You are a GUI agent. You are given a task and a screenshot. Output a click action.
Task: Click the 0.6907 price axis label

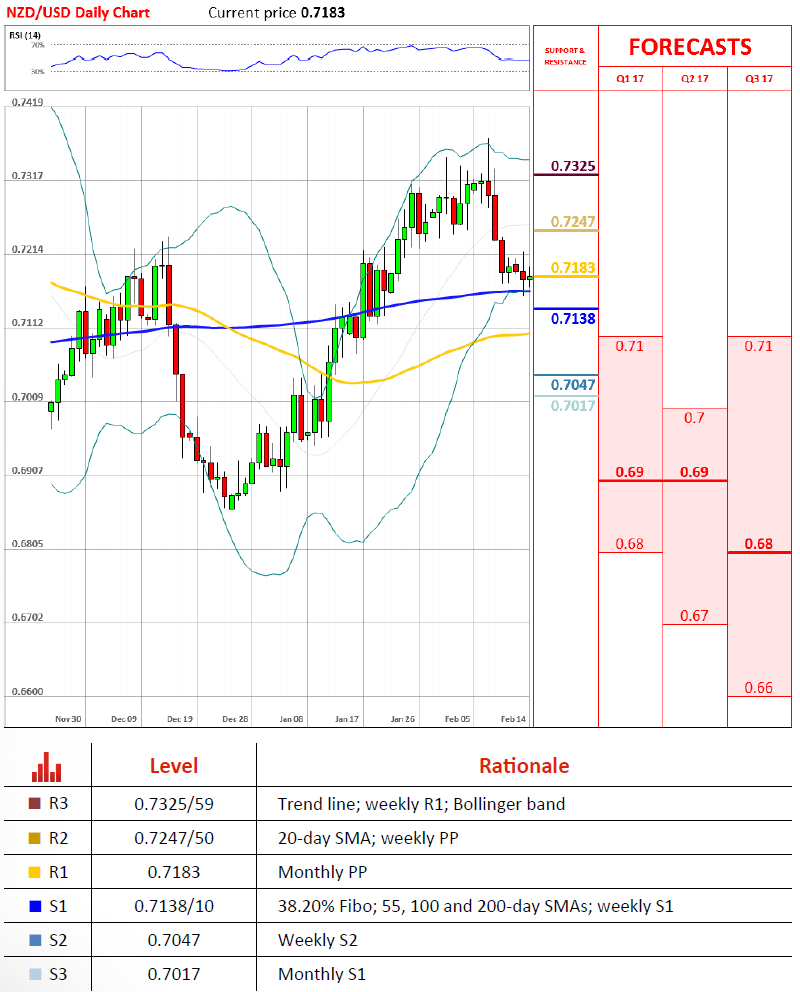[28, 470]
